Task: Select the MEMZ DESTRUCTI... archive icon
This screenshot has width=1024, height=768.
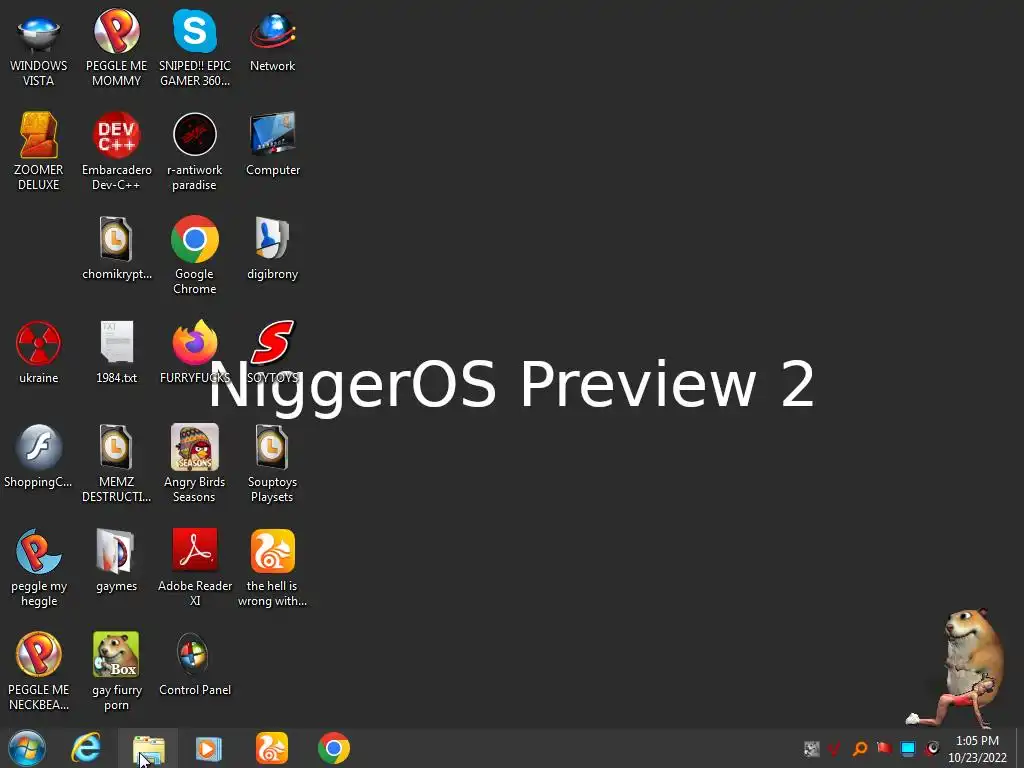Action: [x=116, y=464]
